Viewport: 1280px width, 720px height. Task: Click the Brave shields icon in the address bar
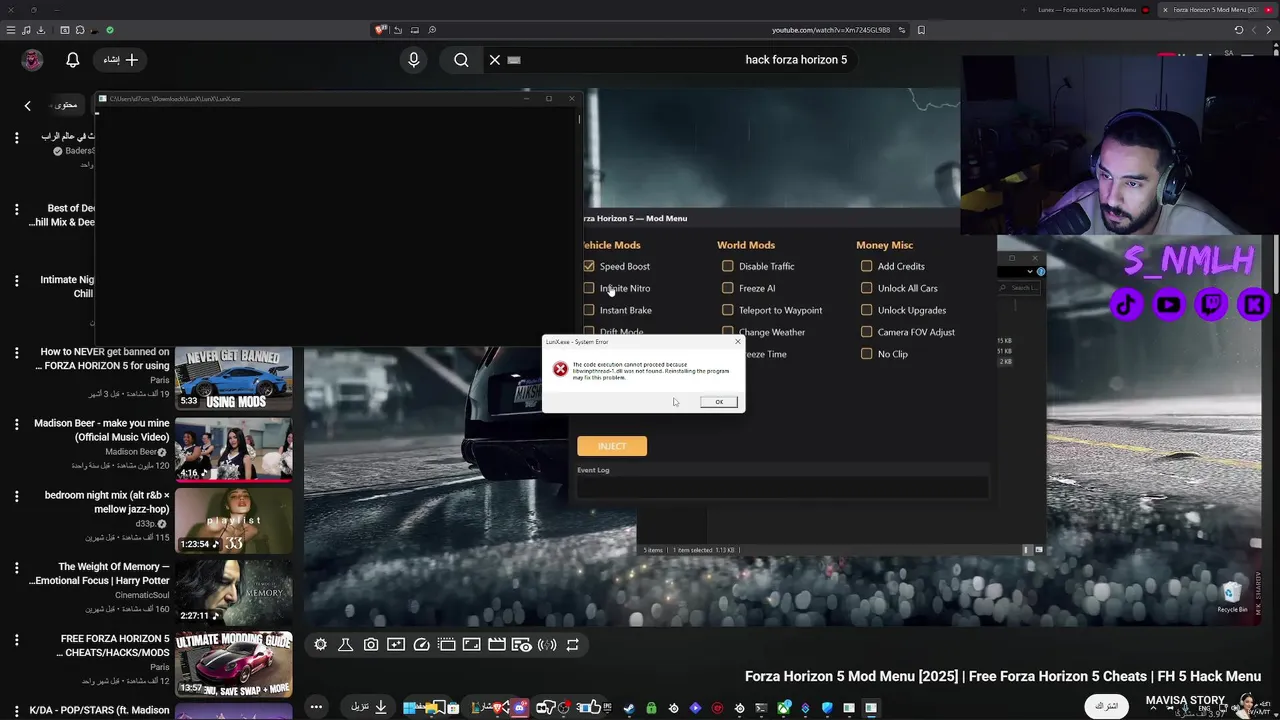tap(380, 30)
